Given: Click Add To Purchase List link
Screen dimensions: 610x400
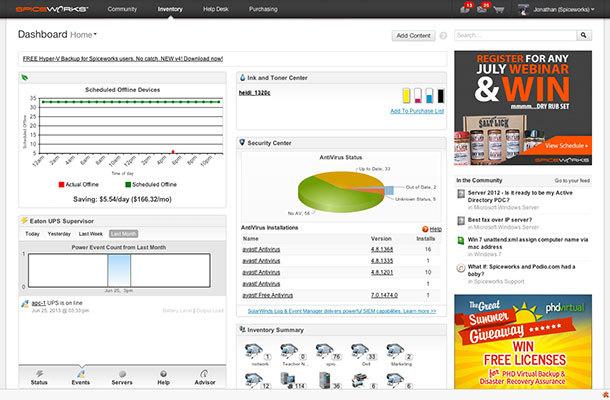Looking at the screenshot, I should pyautogui.click(x=417, y=111).
